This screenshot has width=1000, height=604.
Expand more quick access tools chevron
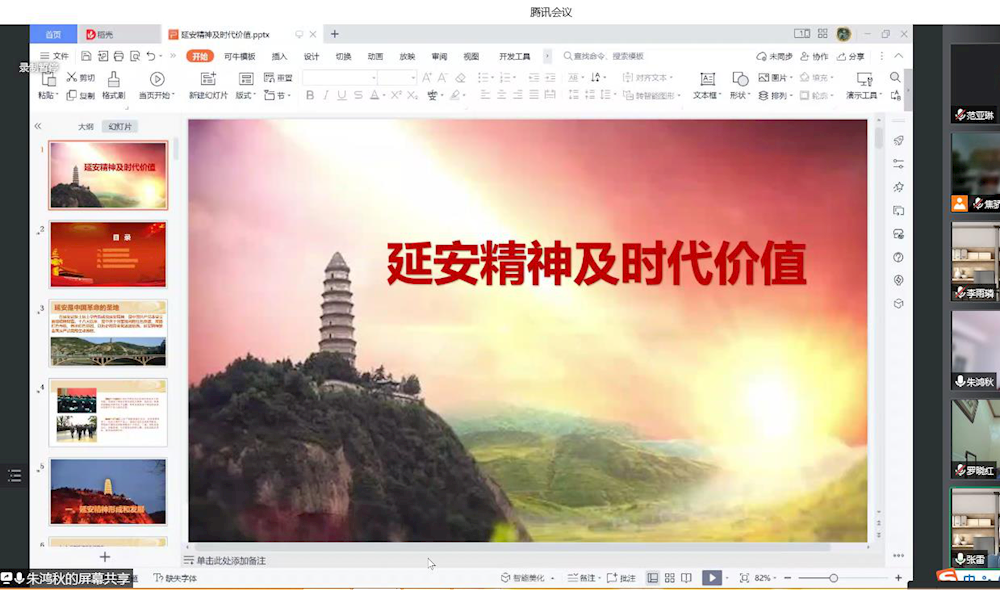pos(172,56)
